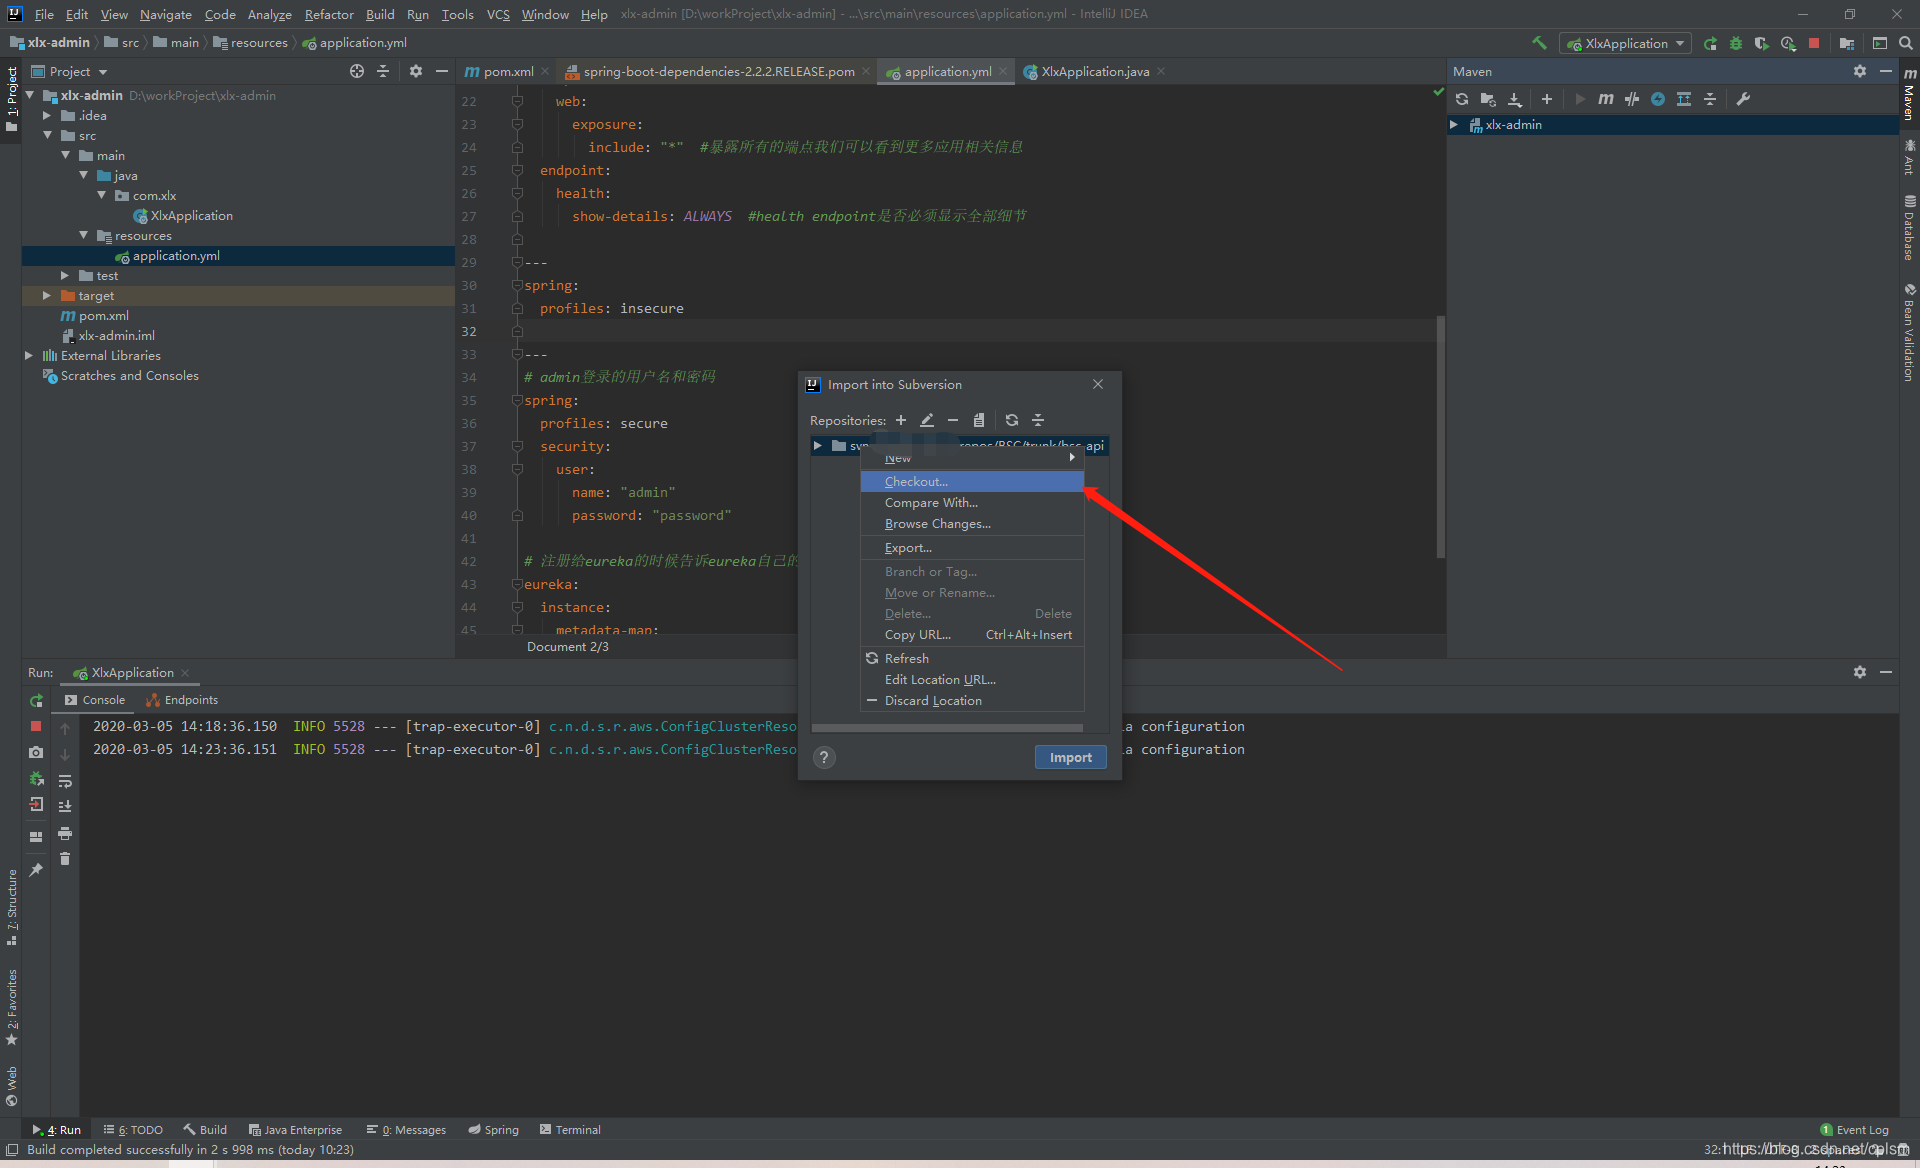Toggle Maven offline mode icon
This screenshot has width=1920, height=1168.
(1632, 99)
